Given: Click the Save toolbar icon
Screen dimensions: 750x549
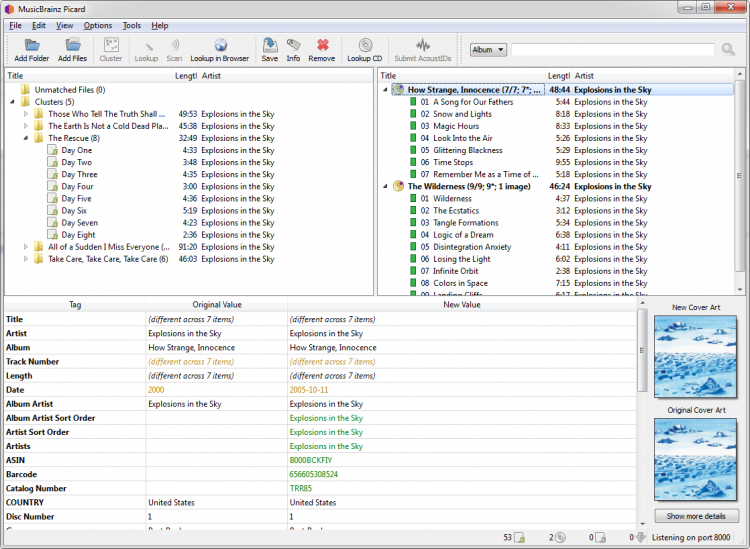Looking at the screenshot, I should pyautogui.click(x=269, y=45).
